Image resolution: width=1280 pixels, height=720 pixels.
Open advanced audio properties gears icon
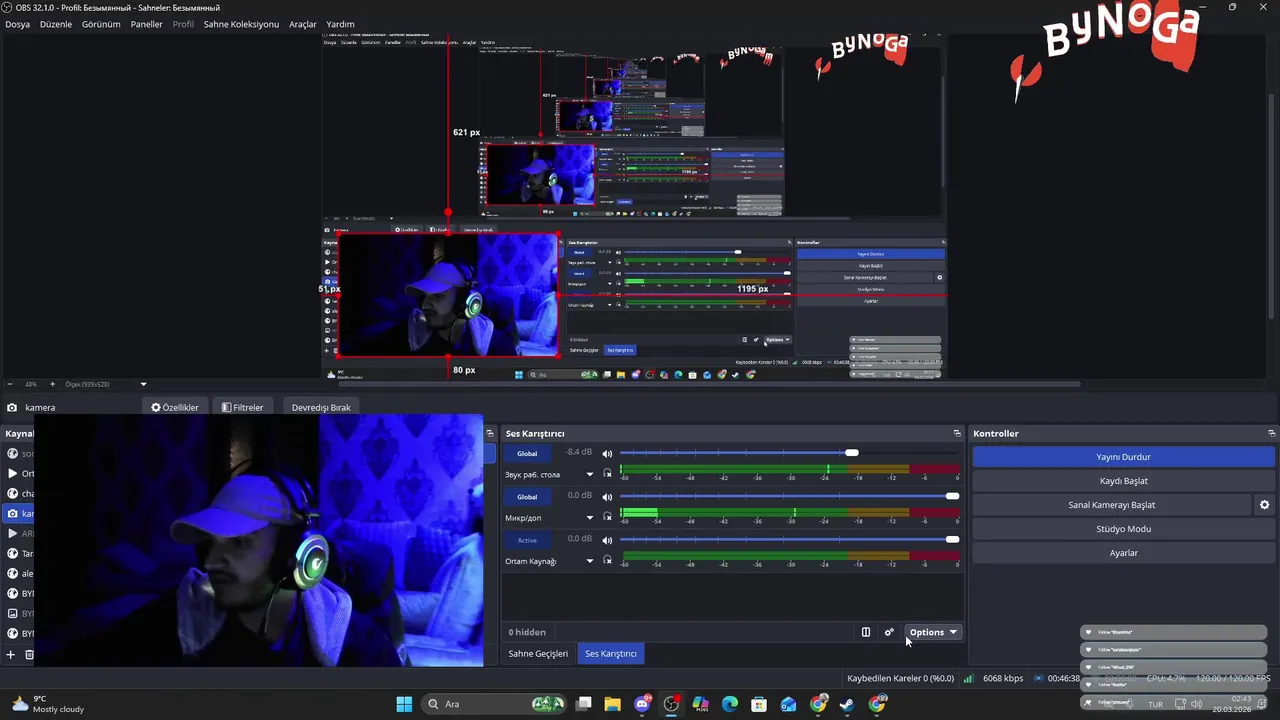[x=889, y=632]
